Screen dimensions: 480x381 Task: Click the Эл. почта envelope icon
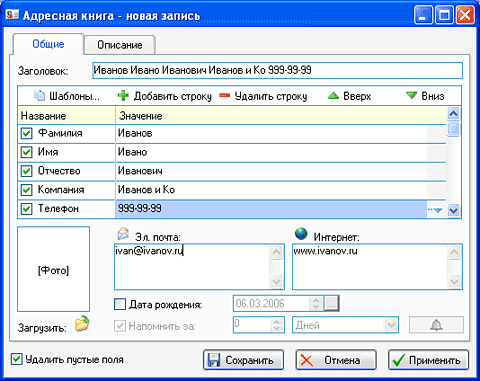point(123,234)
